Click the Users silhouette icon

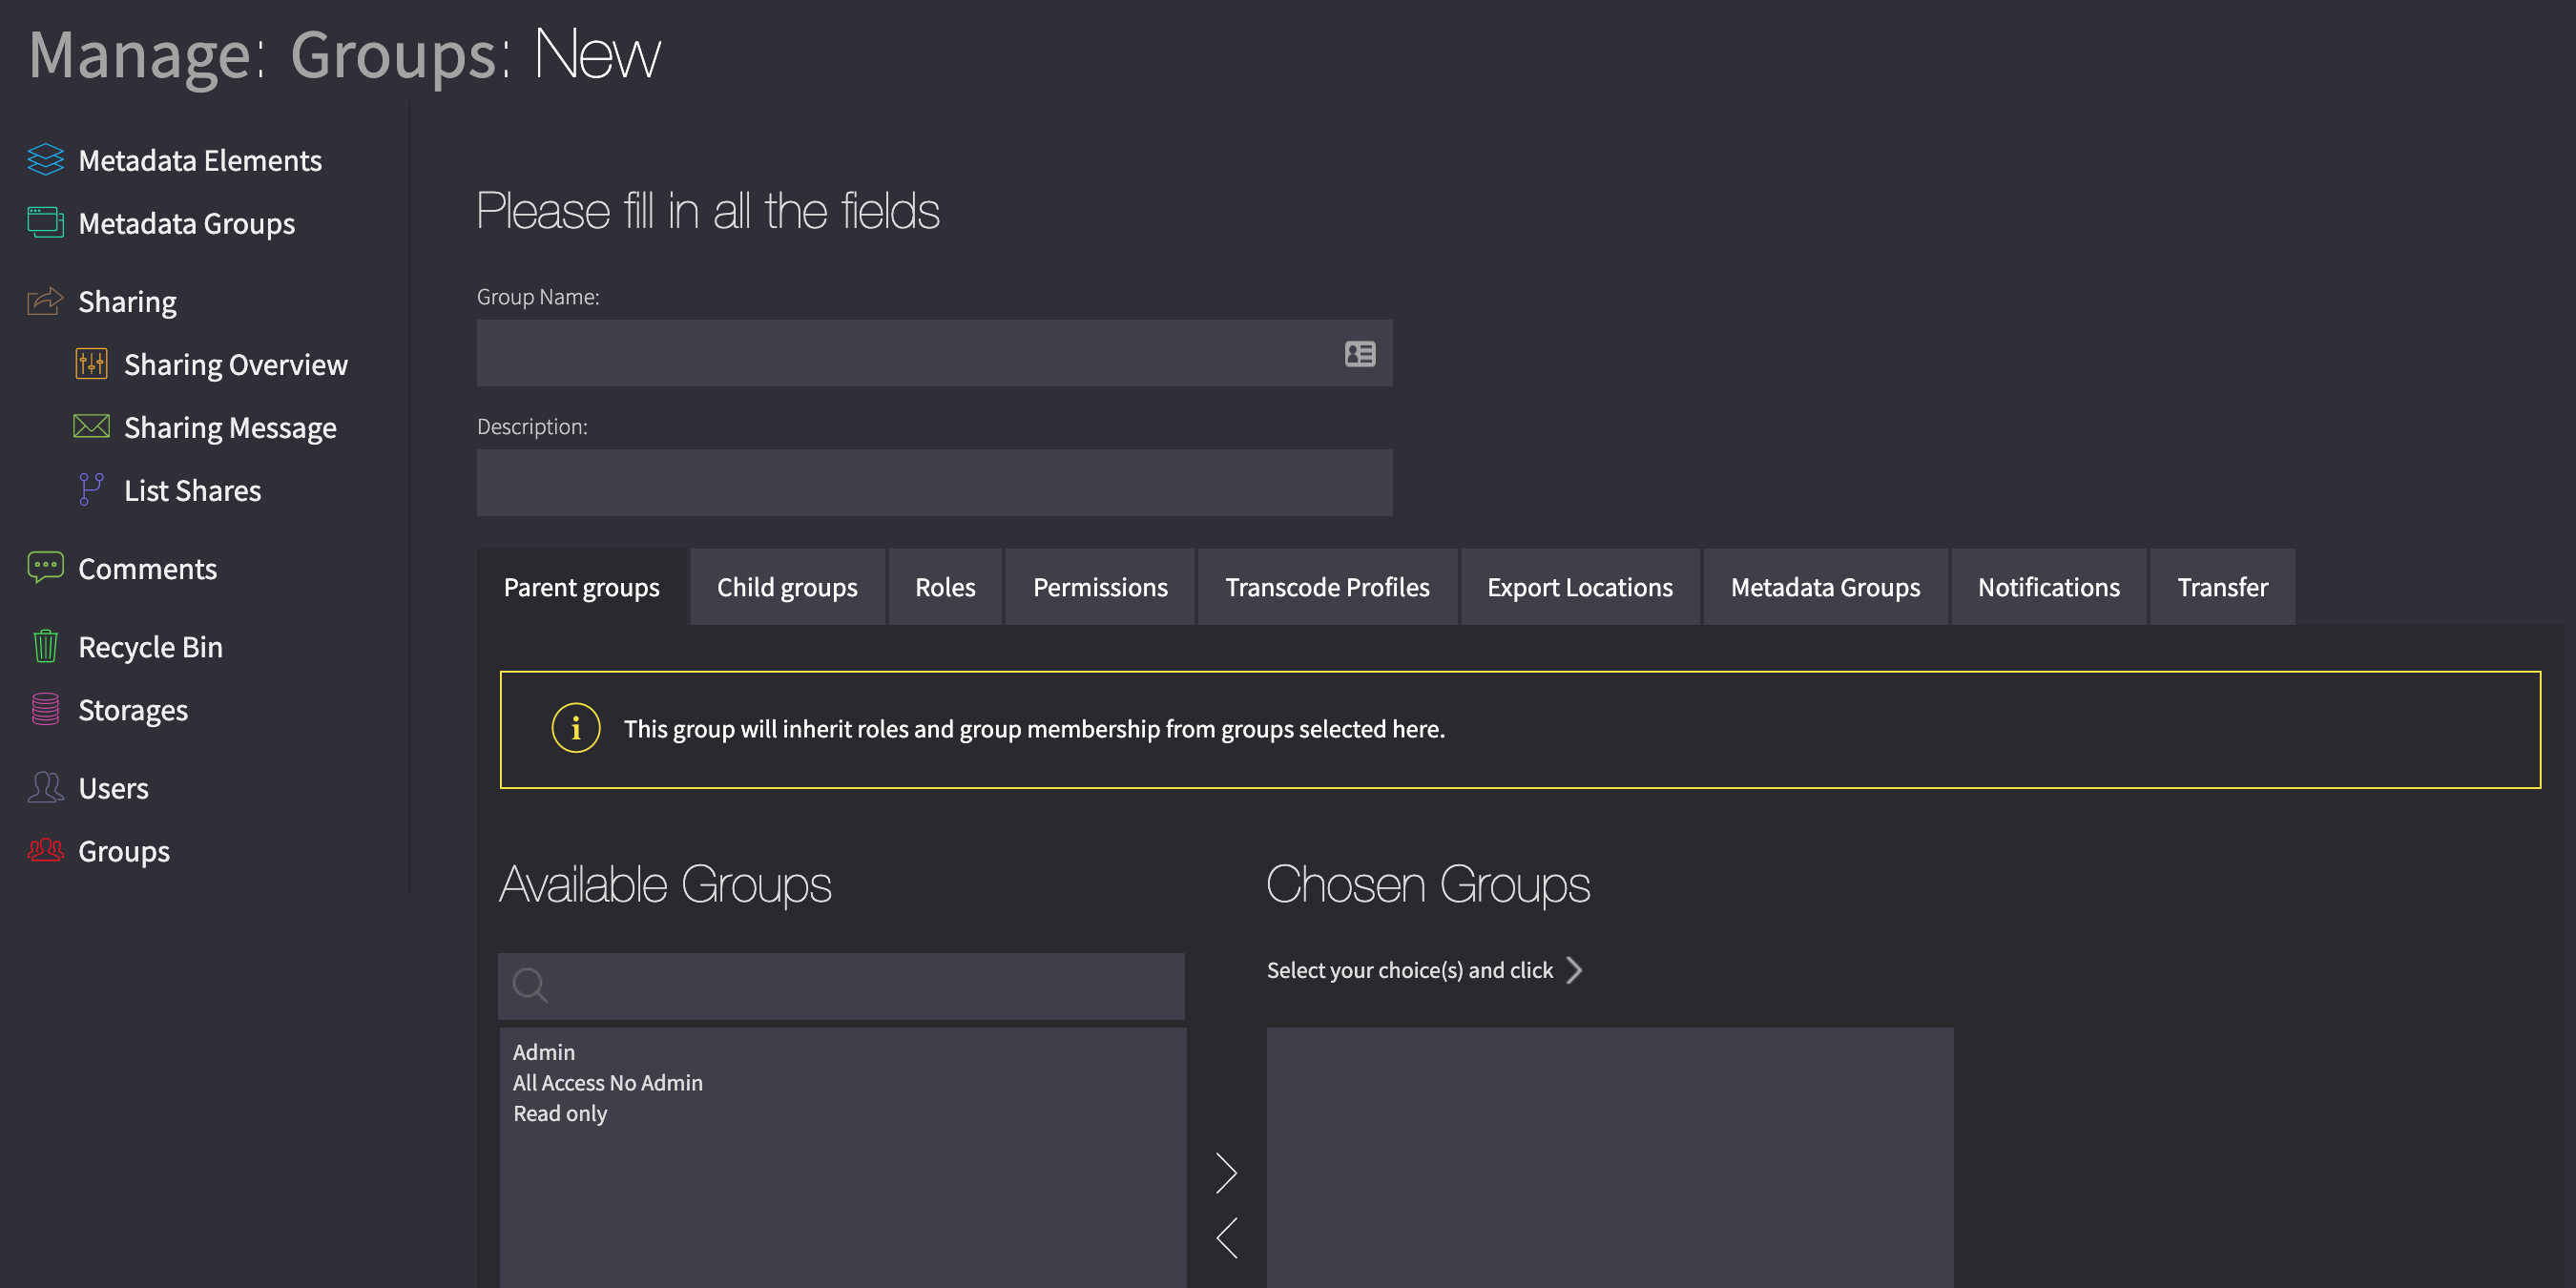pyautogui.click(x=45, y=787)
